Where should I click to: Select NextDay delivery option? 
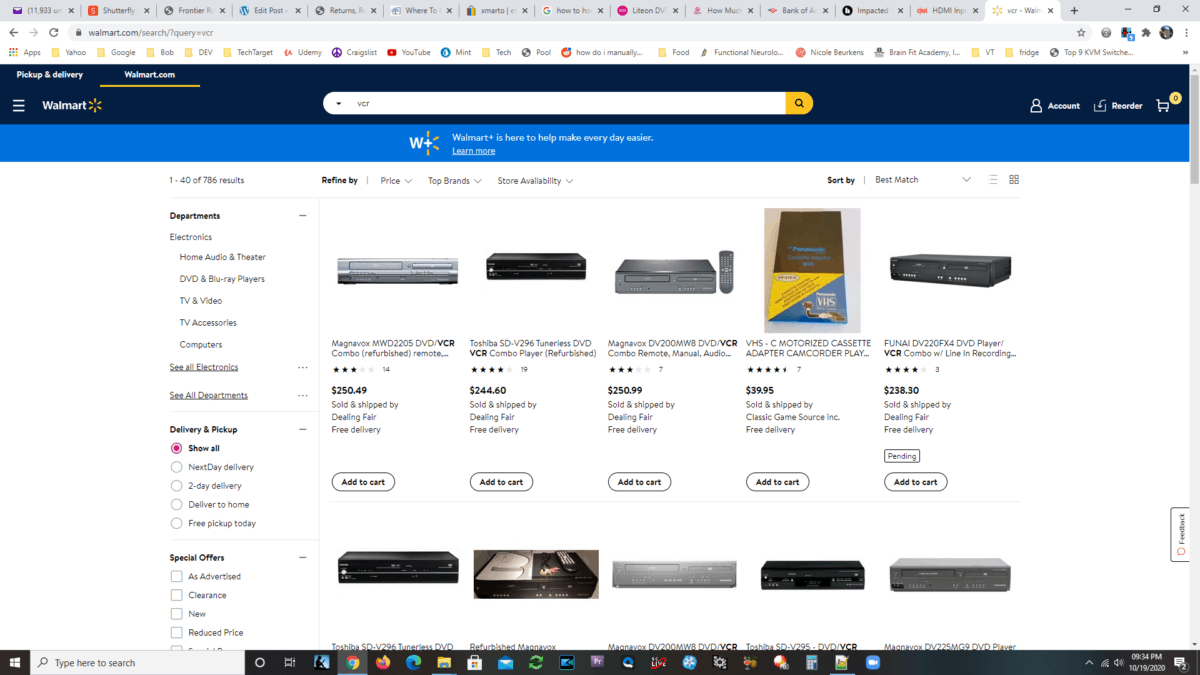point(177,467)
